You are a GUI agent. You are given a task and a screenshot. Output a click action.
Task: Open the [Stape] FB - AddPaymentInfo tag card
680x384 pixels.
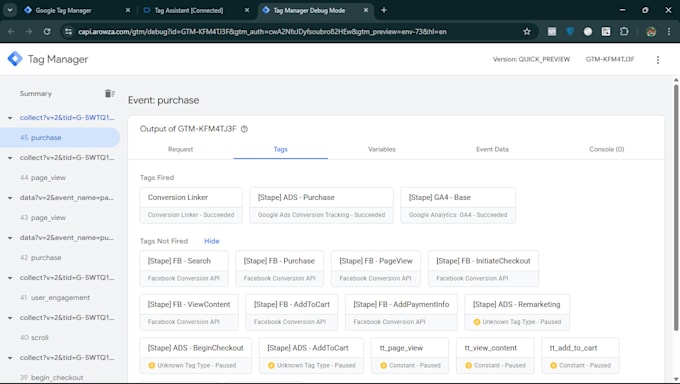[401, 312]
